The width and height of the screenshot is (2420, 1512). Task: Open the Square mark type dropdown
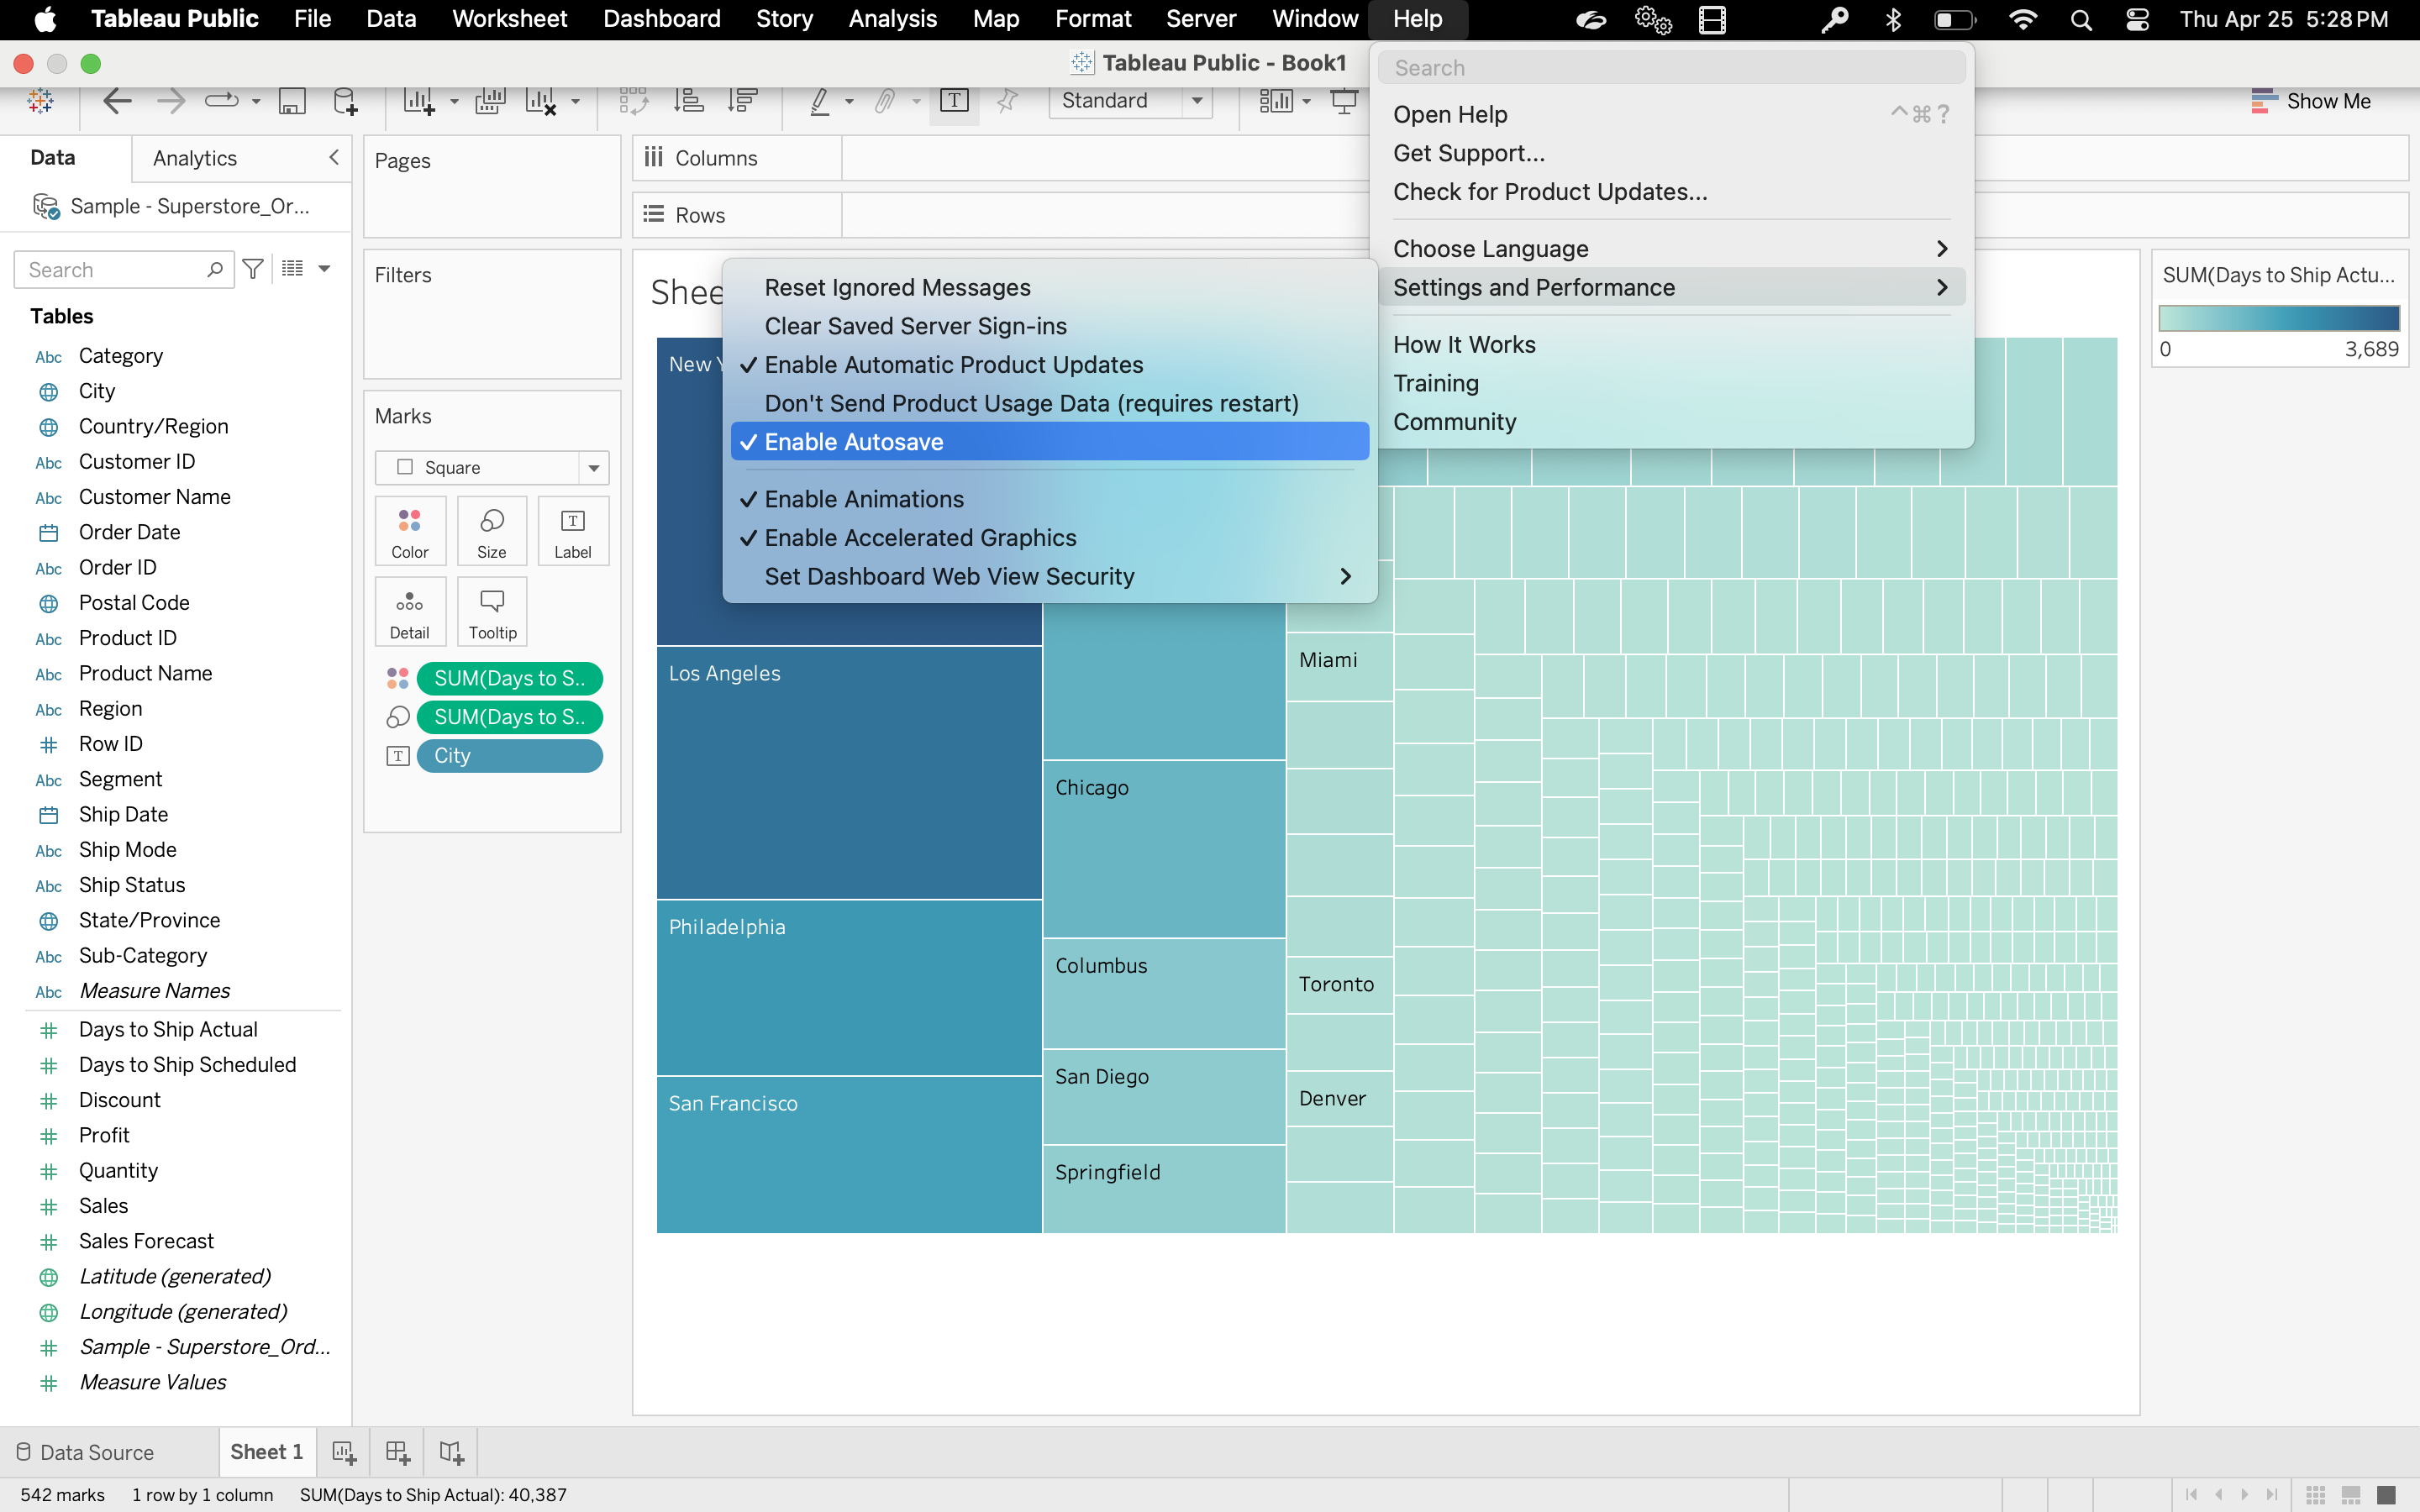click(593, 467)
